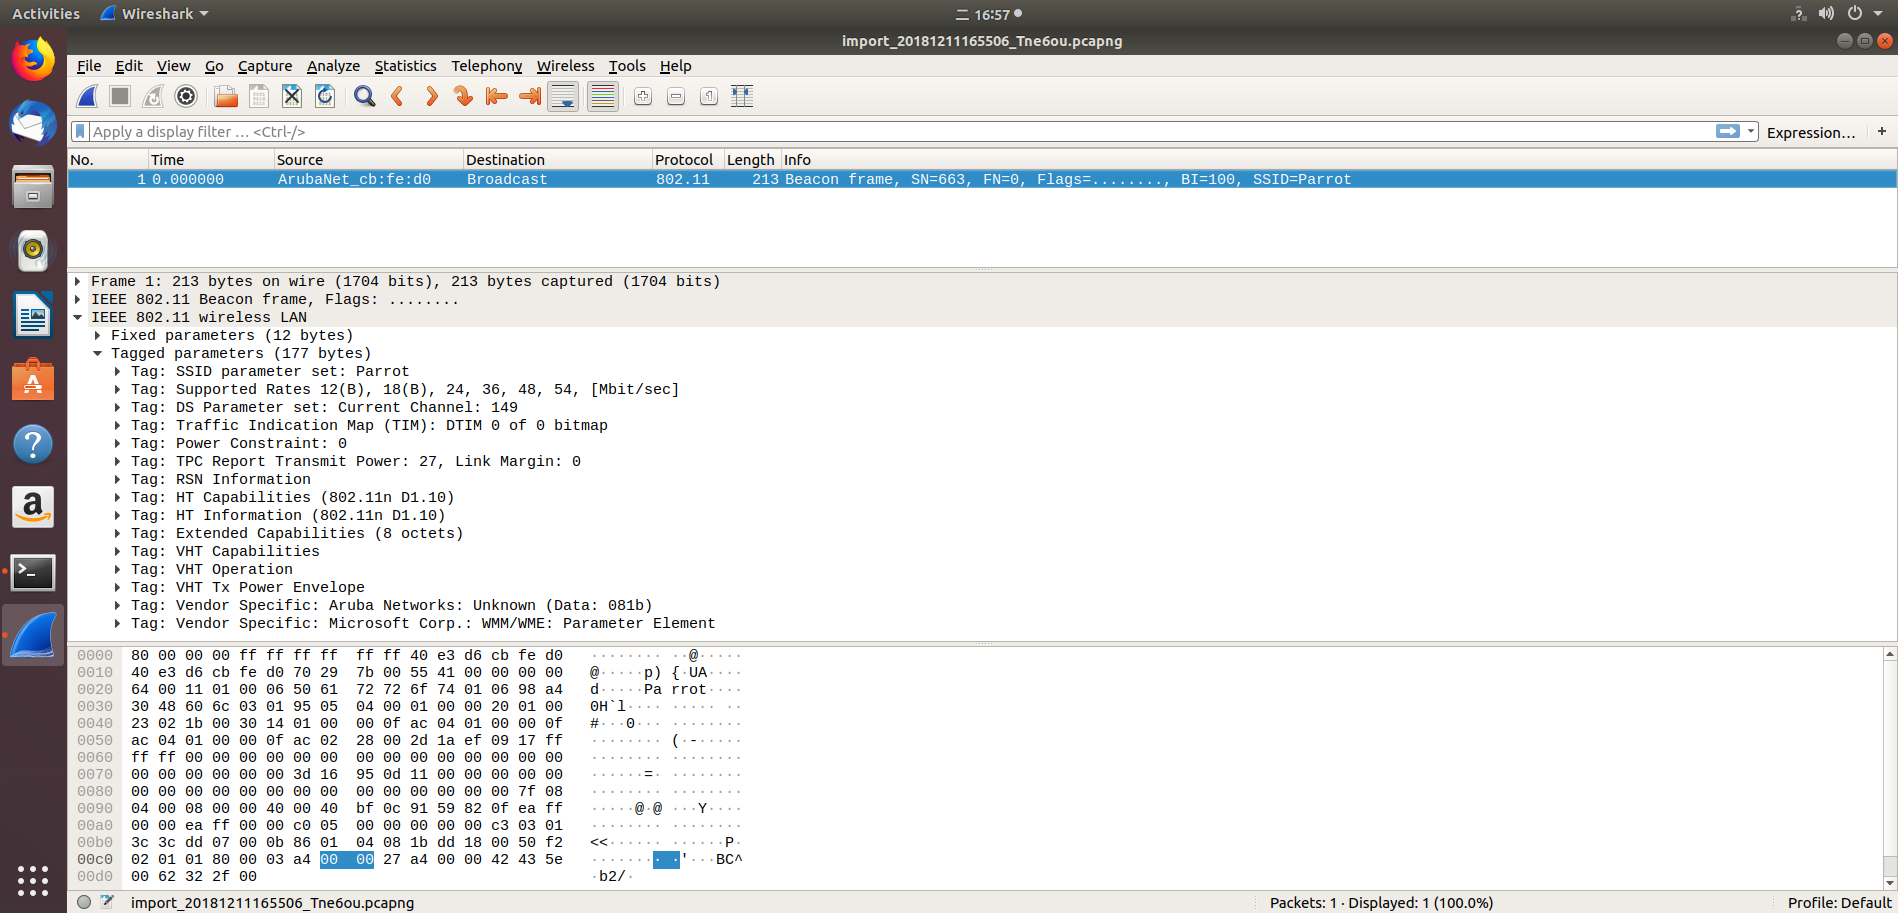Open the Wireless menu
The width and height of the screenshot is (1898, 913).
pos(565,66)
